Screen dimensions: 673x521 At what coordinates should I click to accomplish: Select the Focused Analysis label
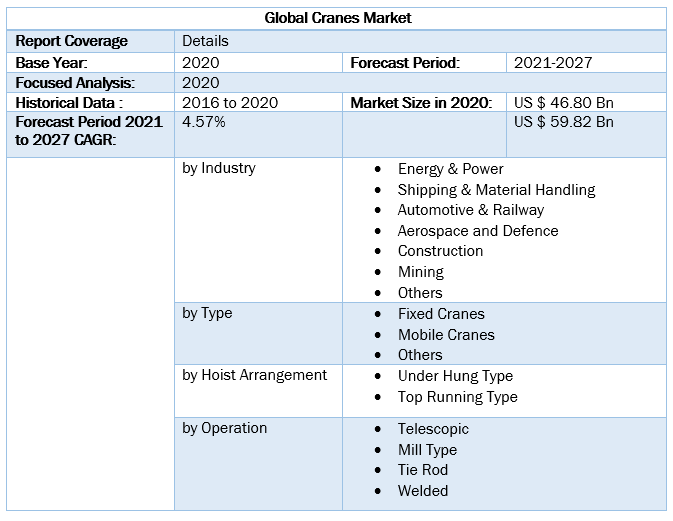(75, 82)
